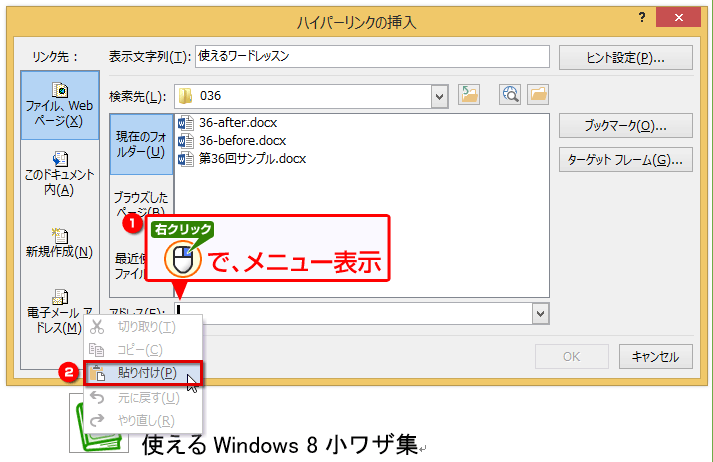Click the キャンセル button
The image size is (713, 462).
656,357
